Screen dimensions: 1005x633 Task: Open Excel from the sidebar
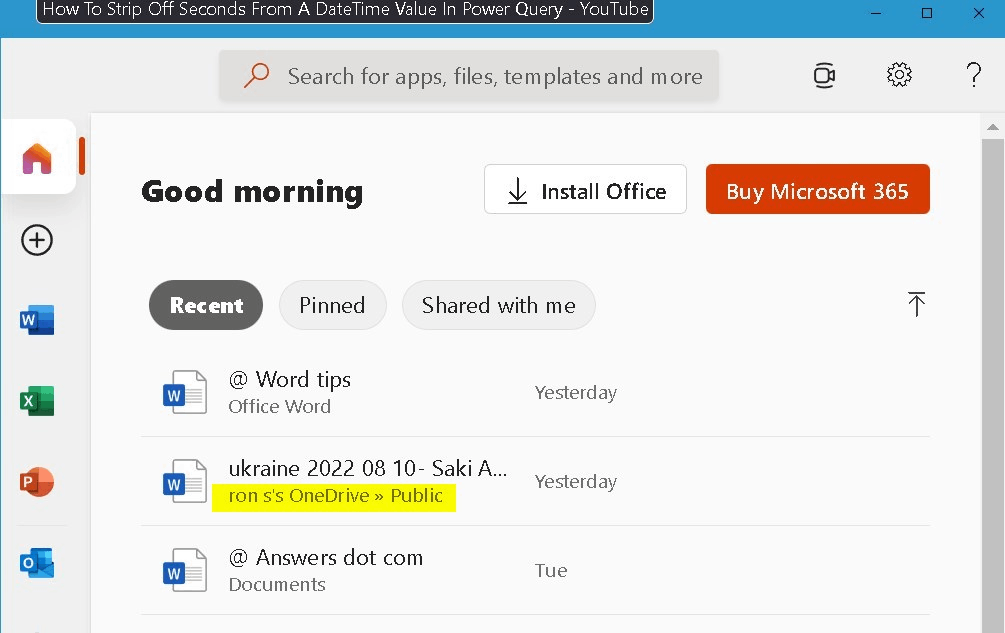pos(37,401)
